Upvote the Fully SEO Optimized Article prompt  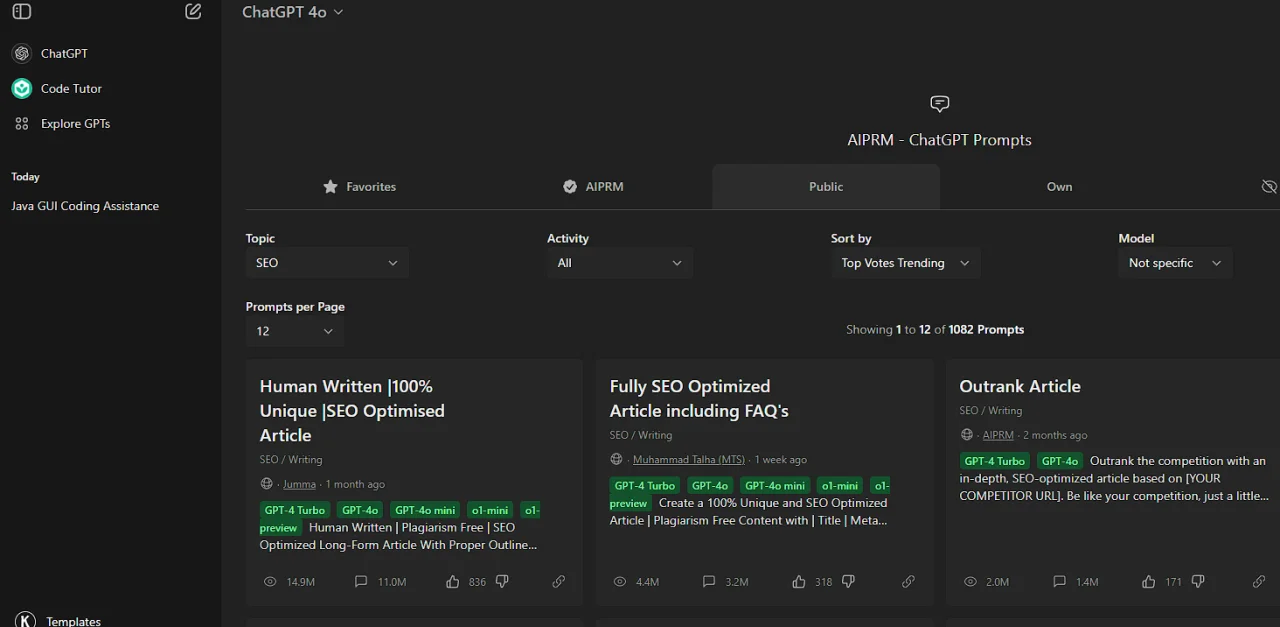point(798,581)
